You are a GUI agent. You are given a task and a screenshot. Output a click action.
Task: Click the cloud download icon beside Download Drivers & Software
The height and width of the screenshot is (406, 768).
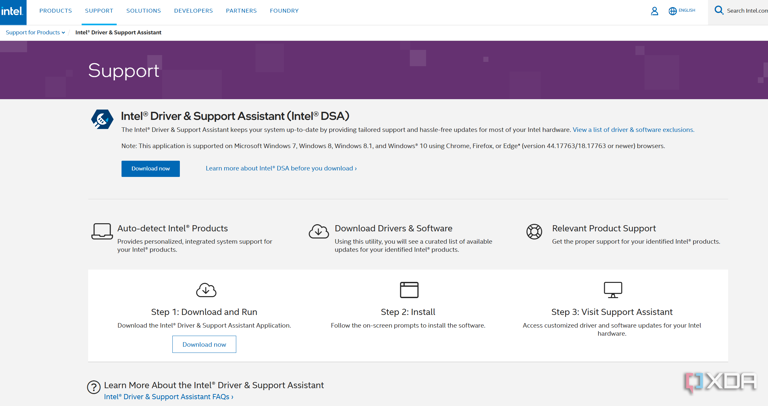click(319, 231)
